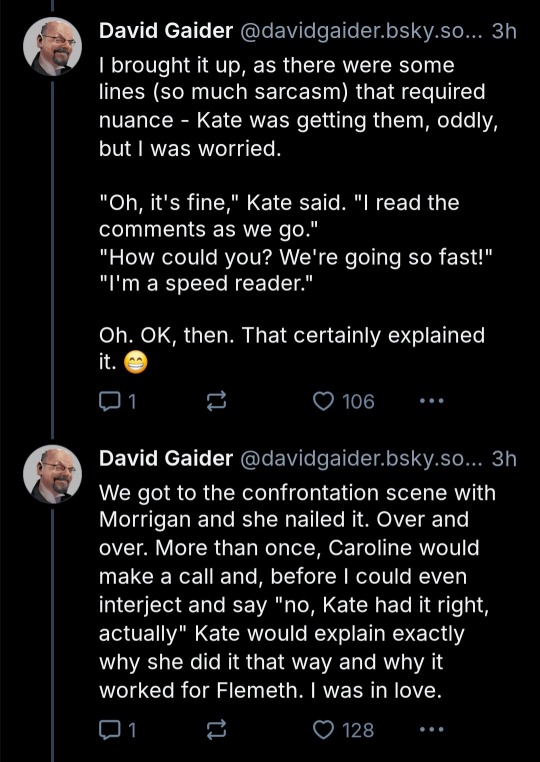The width and height of the screenshot is (540, 762).
Task: Open the 3h timestamp of the second post
Action: click(504, 458)
